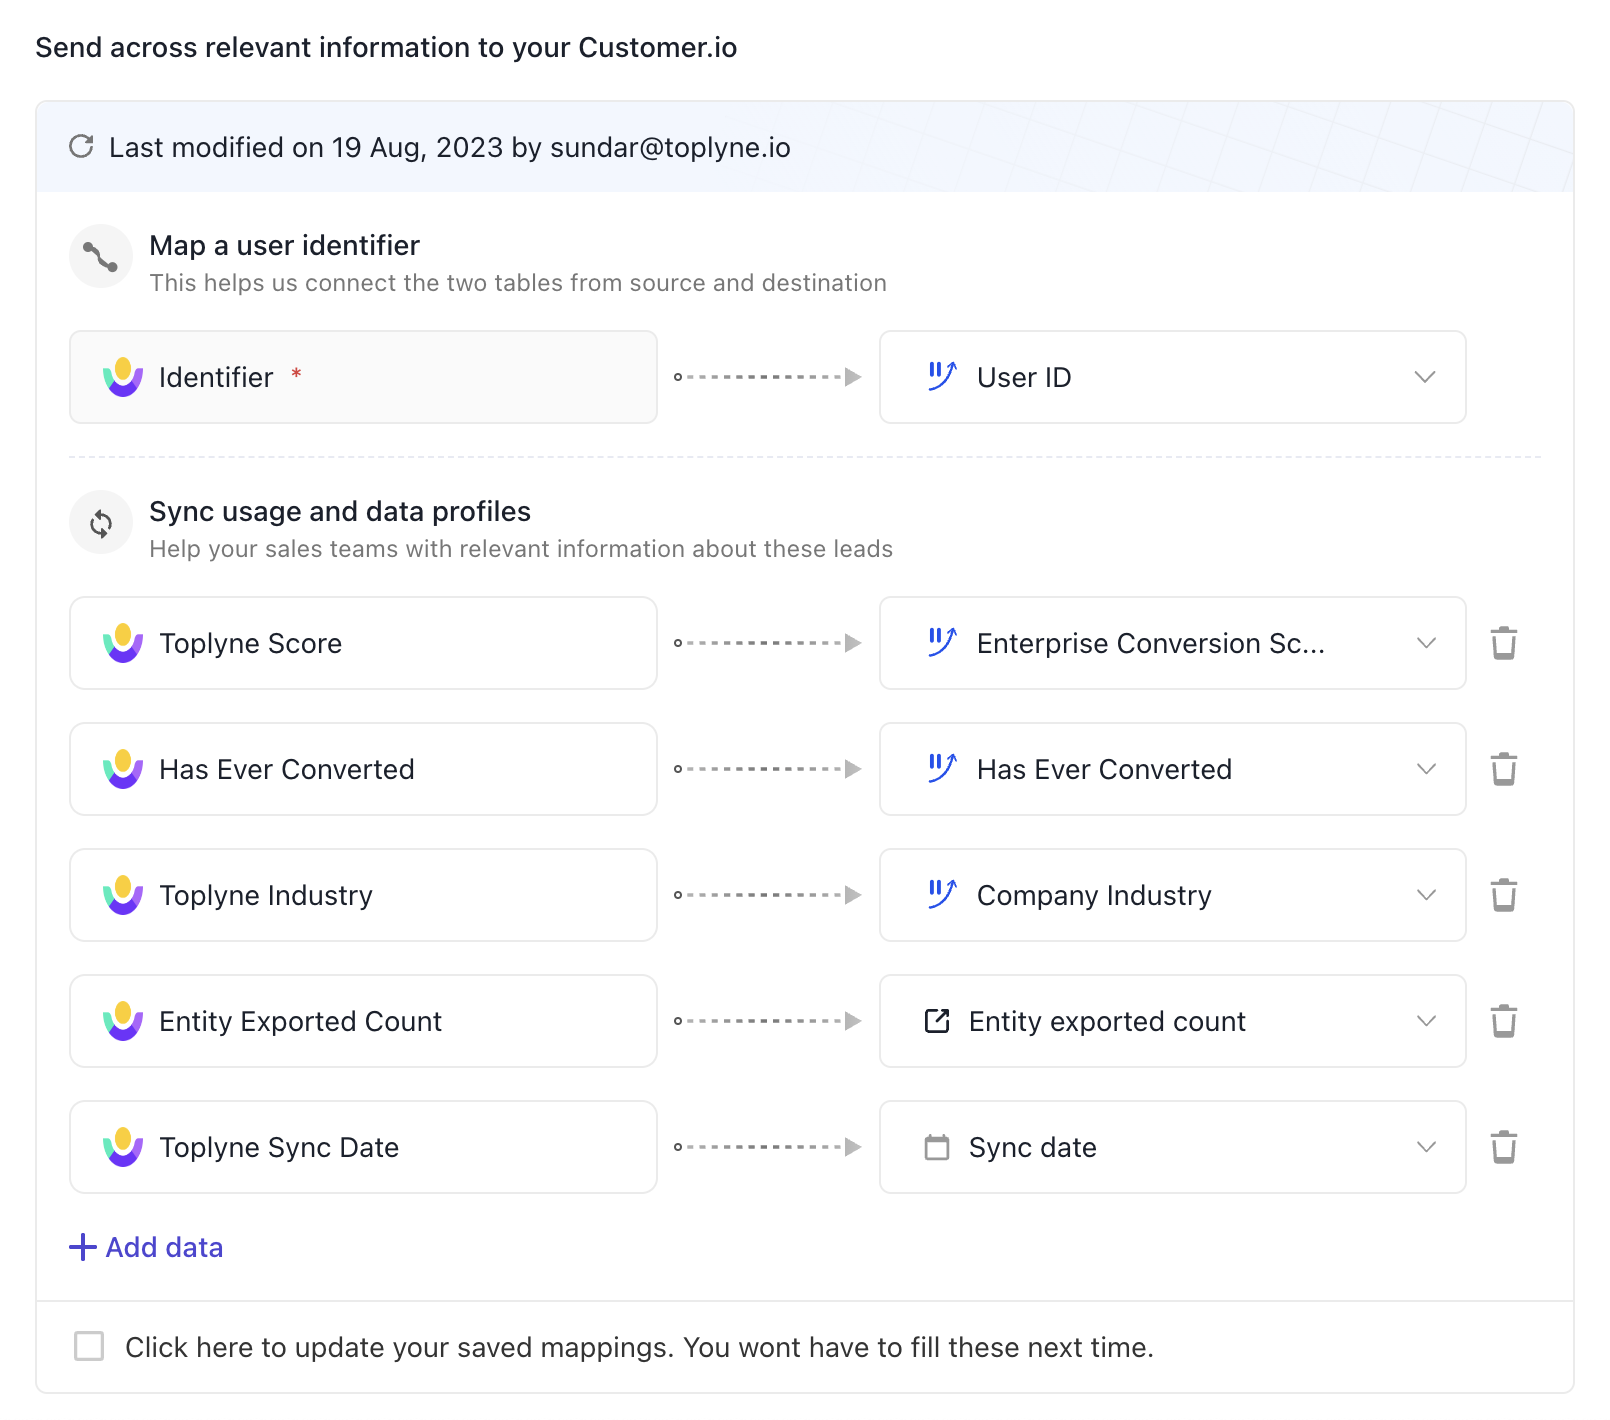The image size is (1610, 1420).
Task: Click the refresh icon beside Last modified
Action: [81, 147]
